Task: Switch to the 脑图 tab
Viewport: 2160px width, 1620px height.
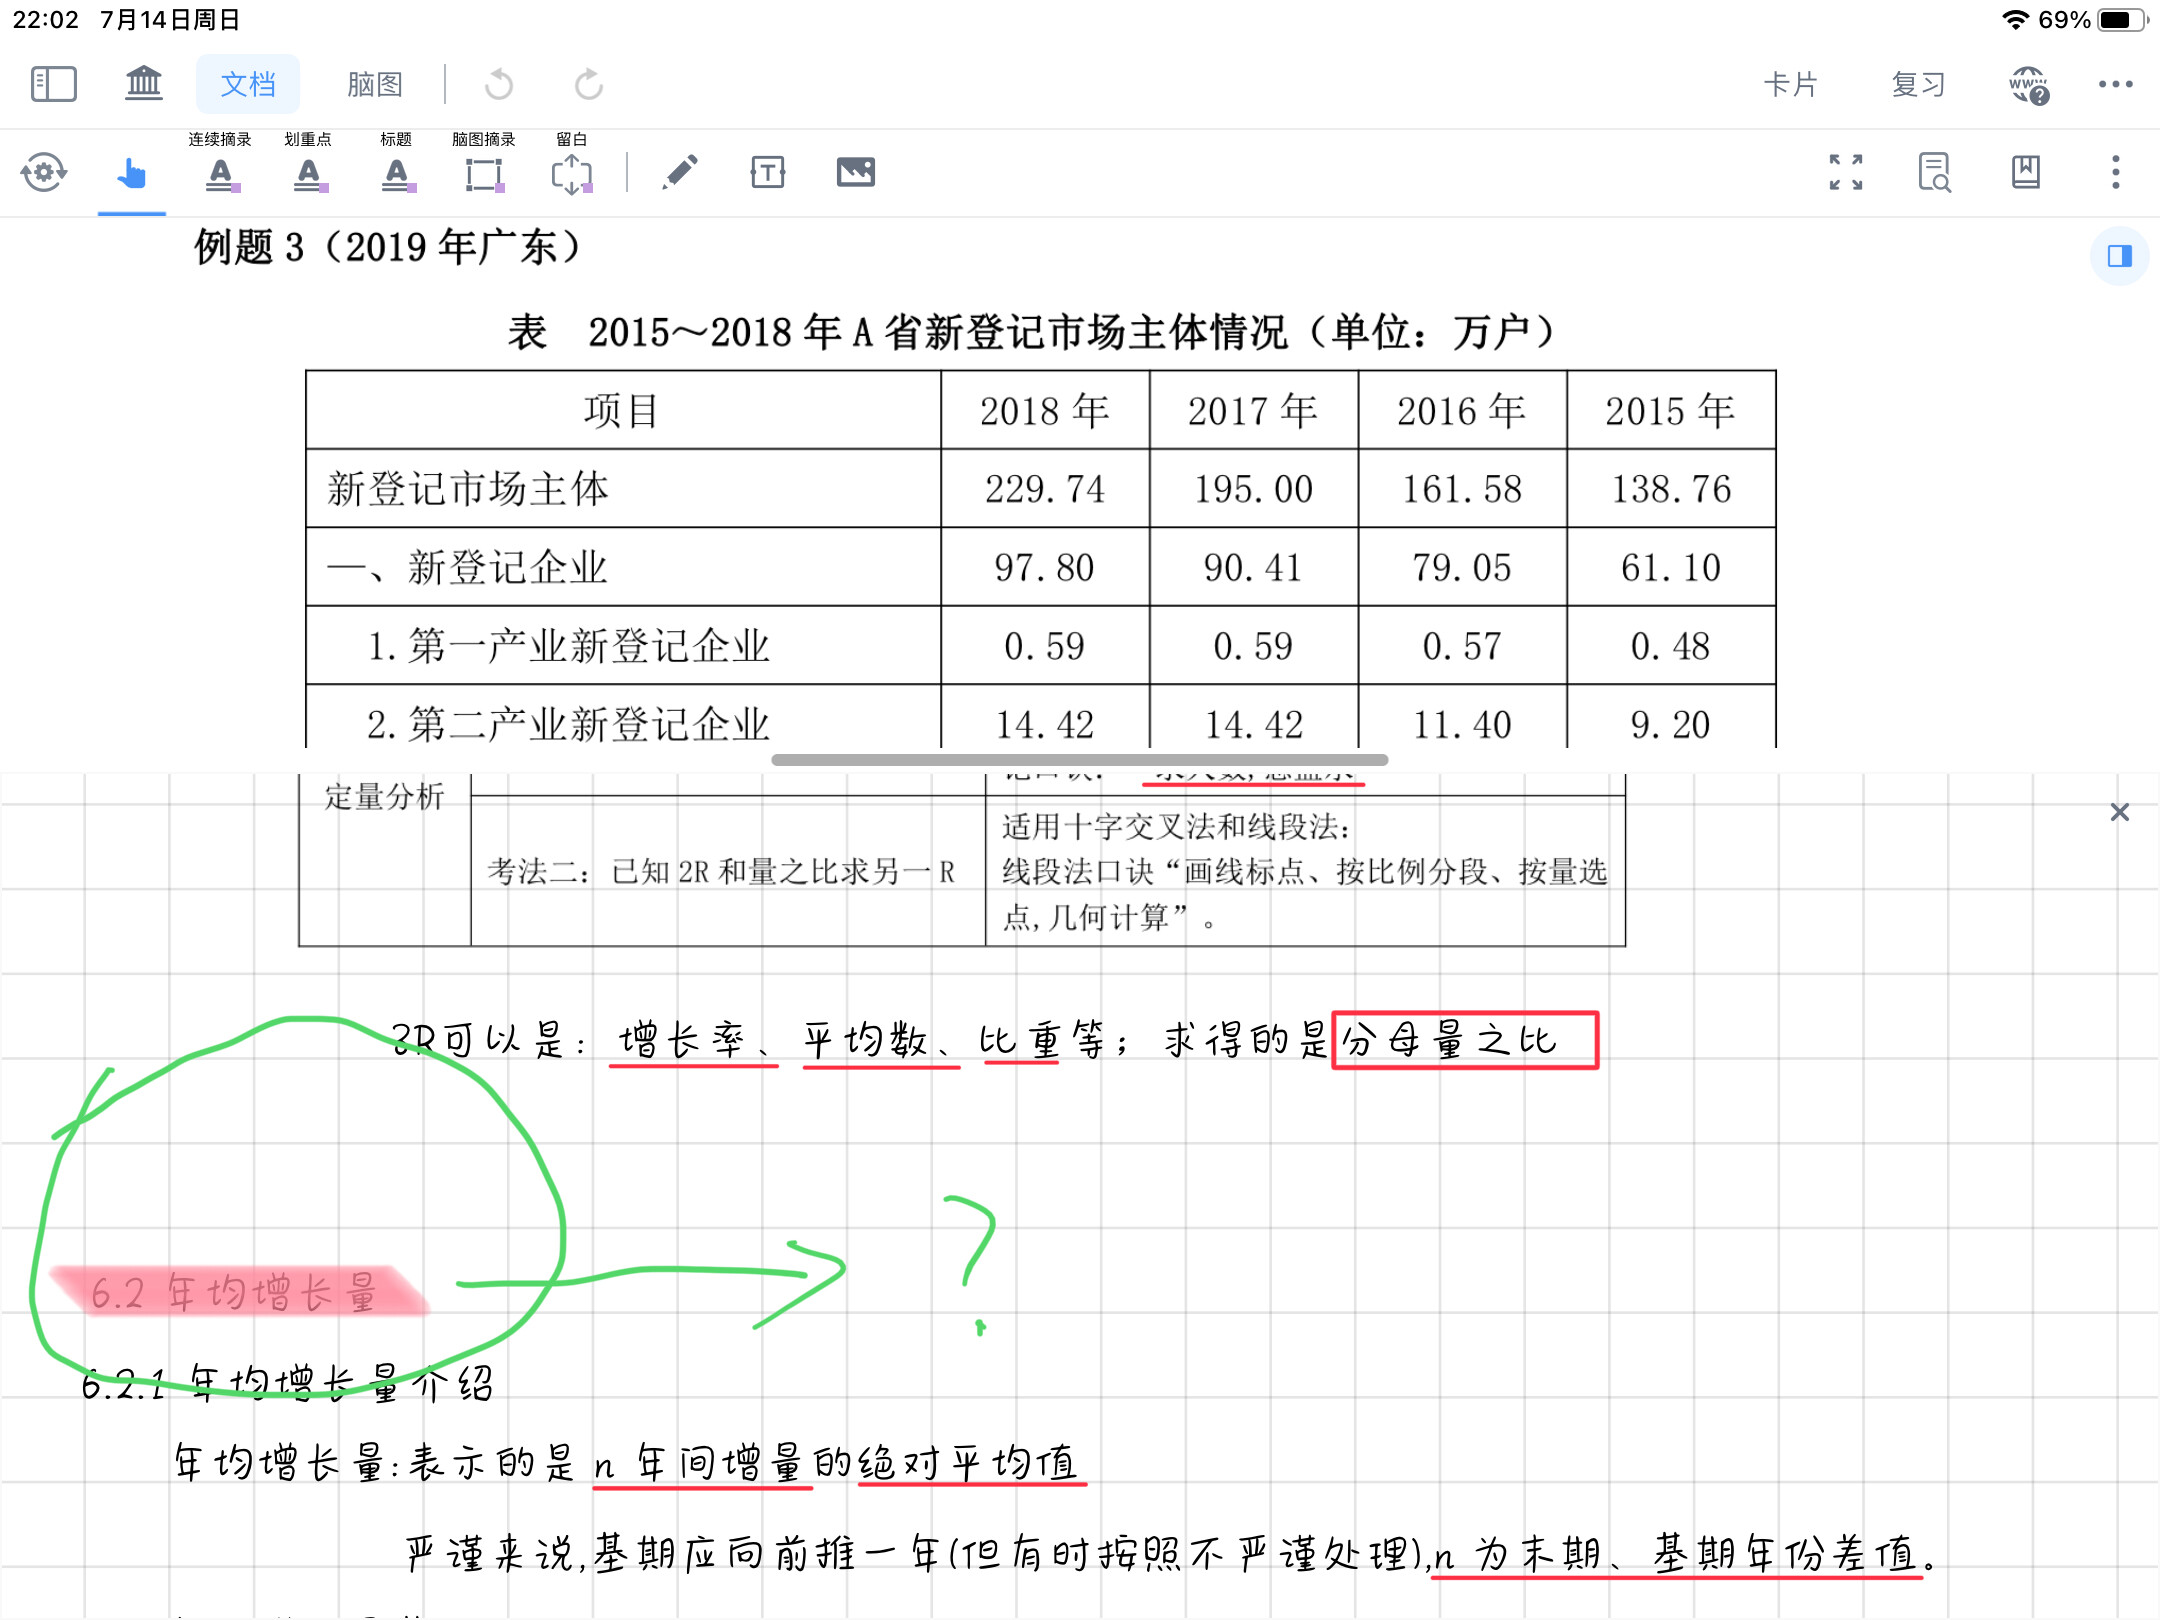Action: [x=375, y=84]
